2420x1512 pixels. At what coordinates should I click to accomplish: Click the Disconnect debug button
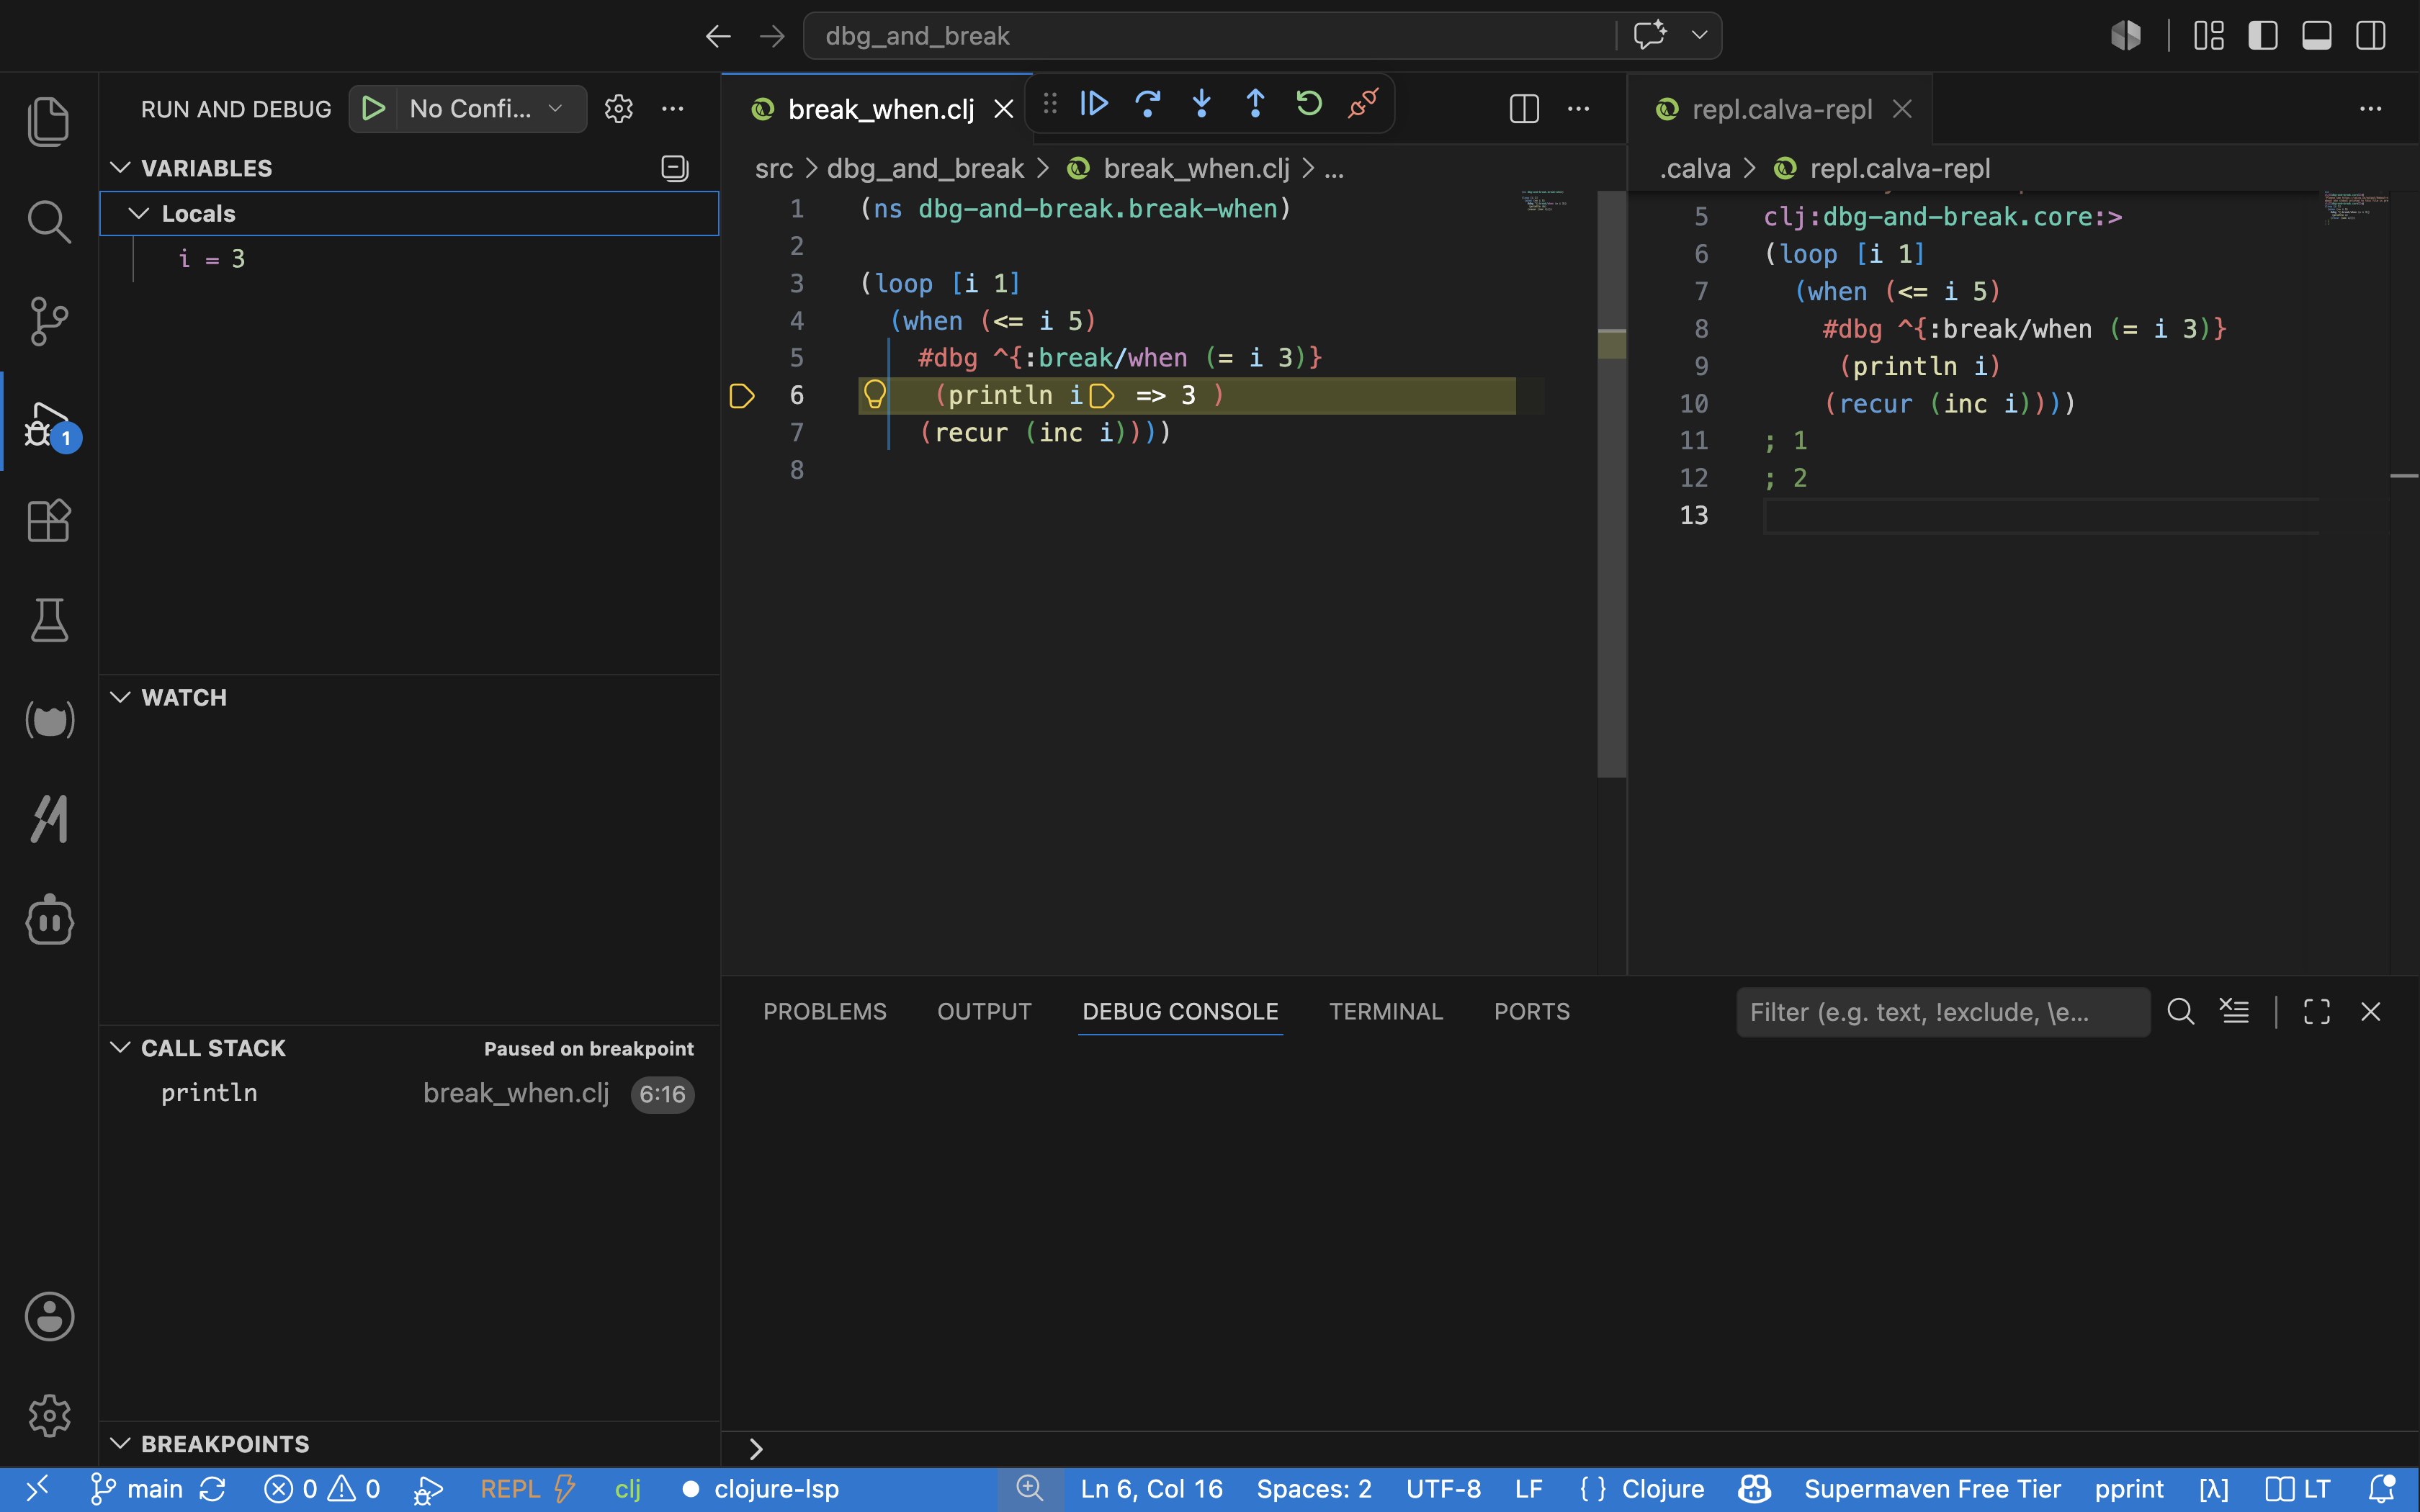click(1363, 103)
